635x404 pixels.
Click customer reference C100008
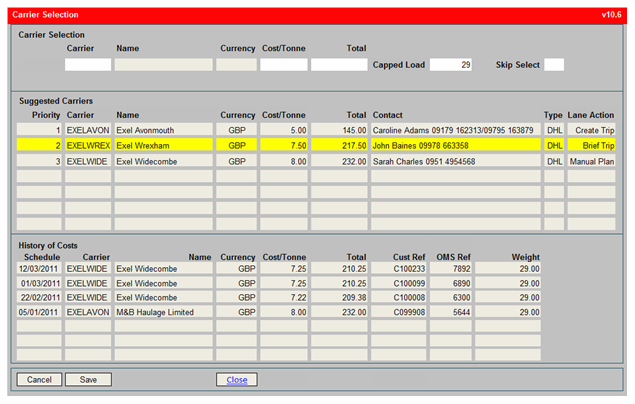pyautogui.click(x=398, y=298)
